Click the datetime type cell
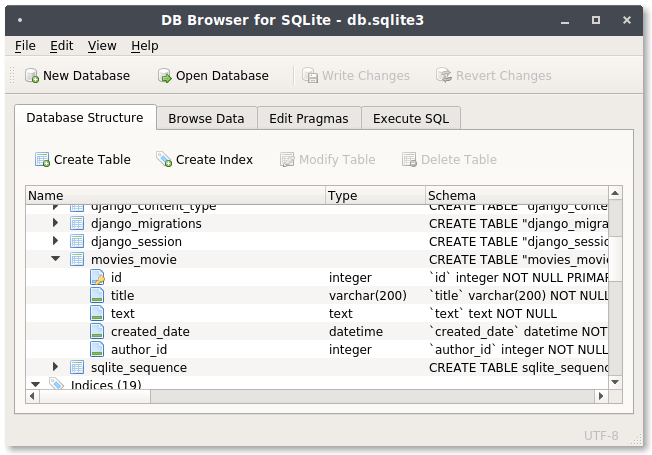The width and height of the screenshot is (652, 455). tap(356, 331)
